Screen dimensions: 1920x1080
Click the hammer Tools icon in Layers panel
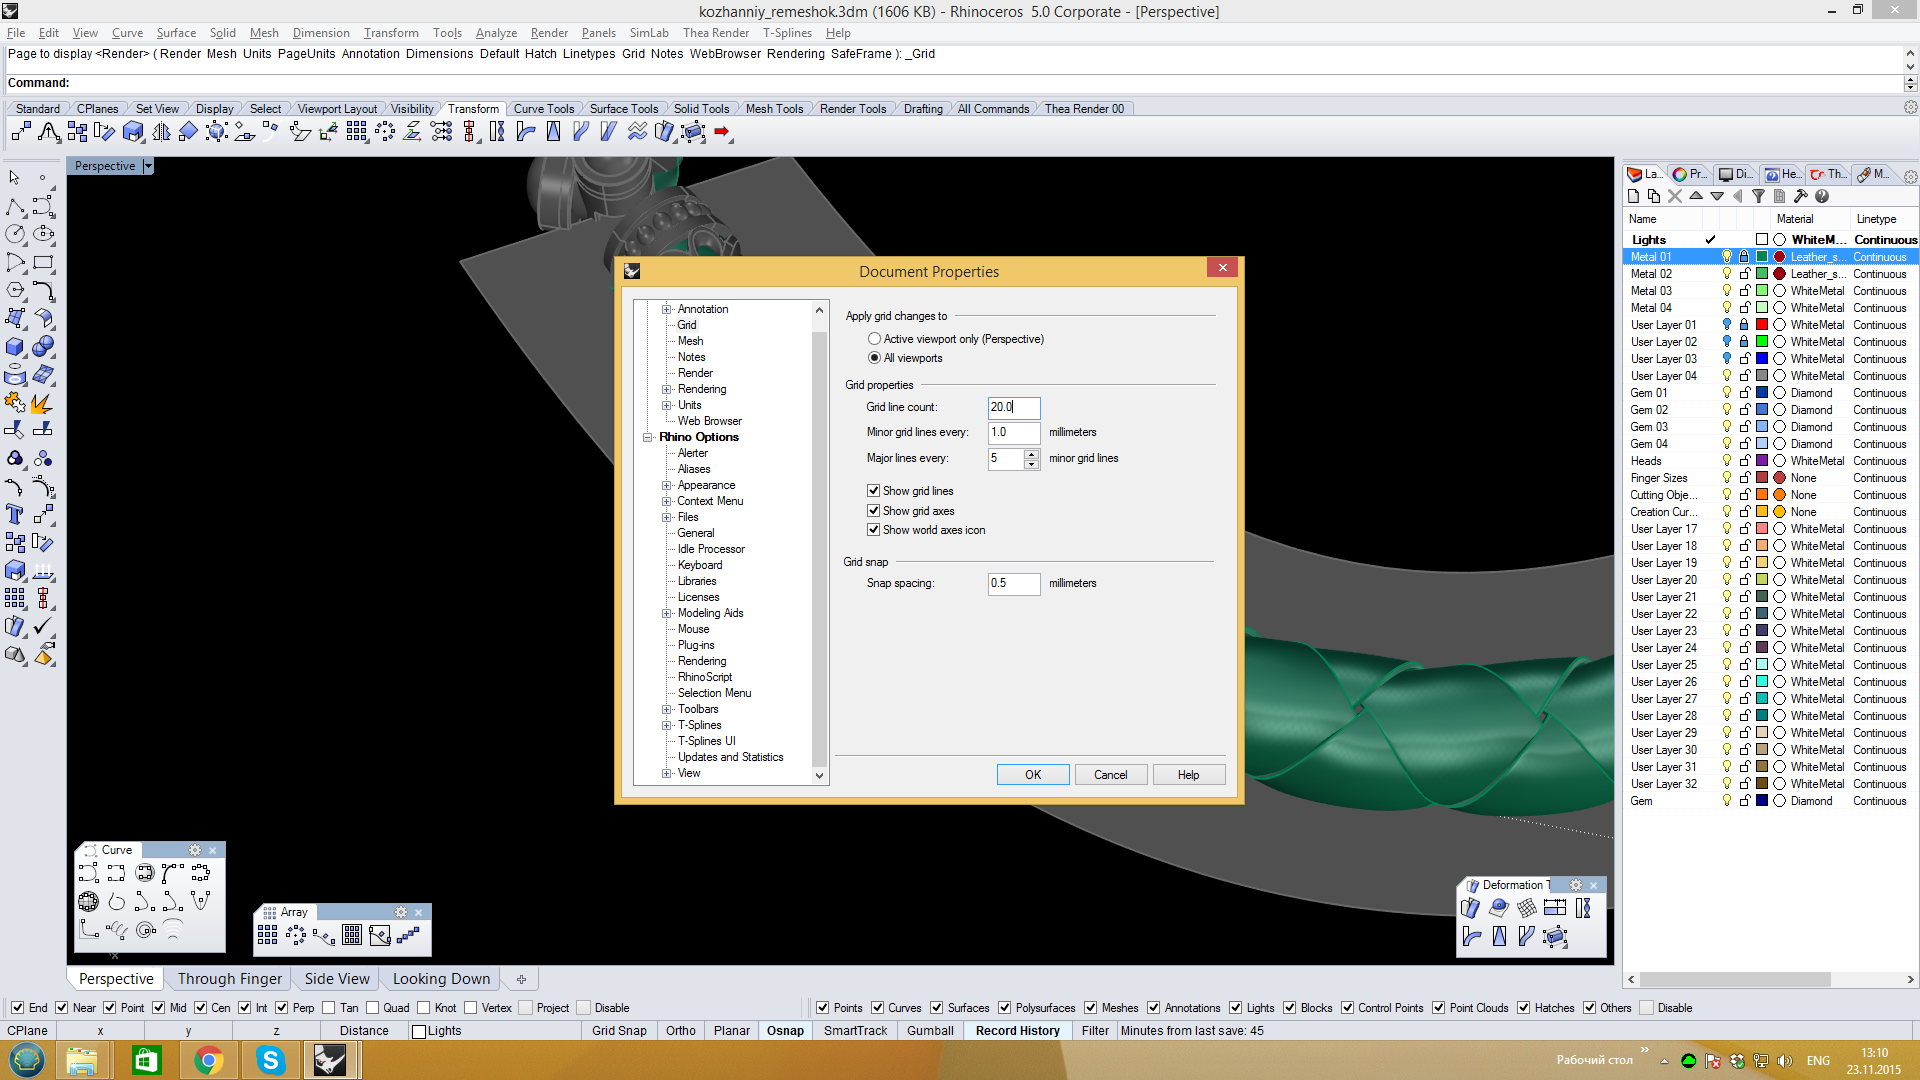(x=1801, y=196)
